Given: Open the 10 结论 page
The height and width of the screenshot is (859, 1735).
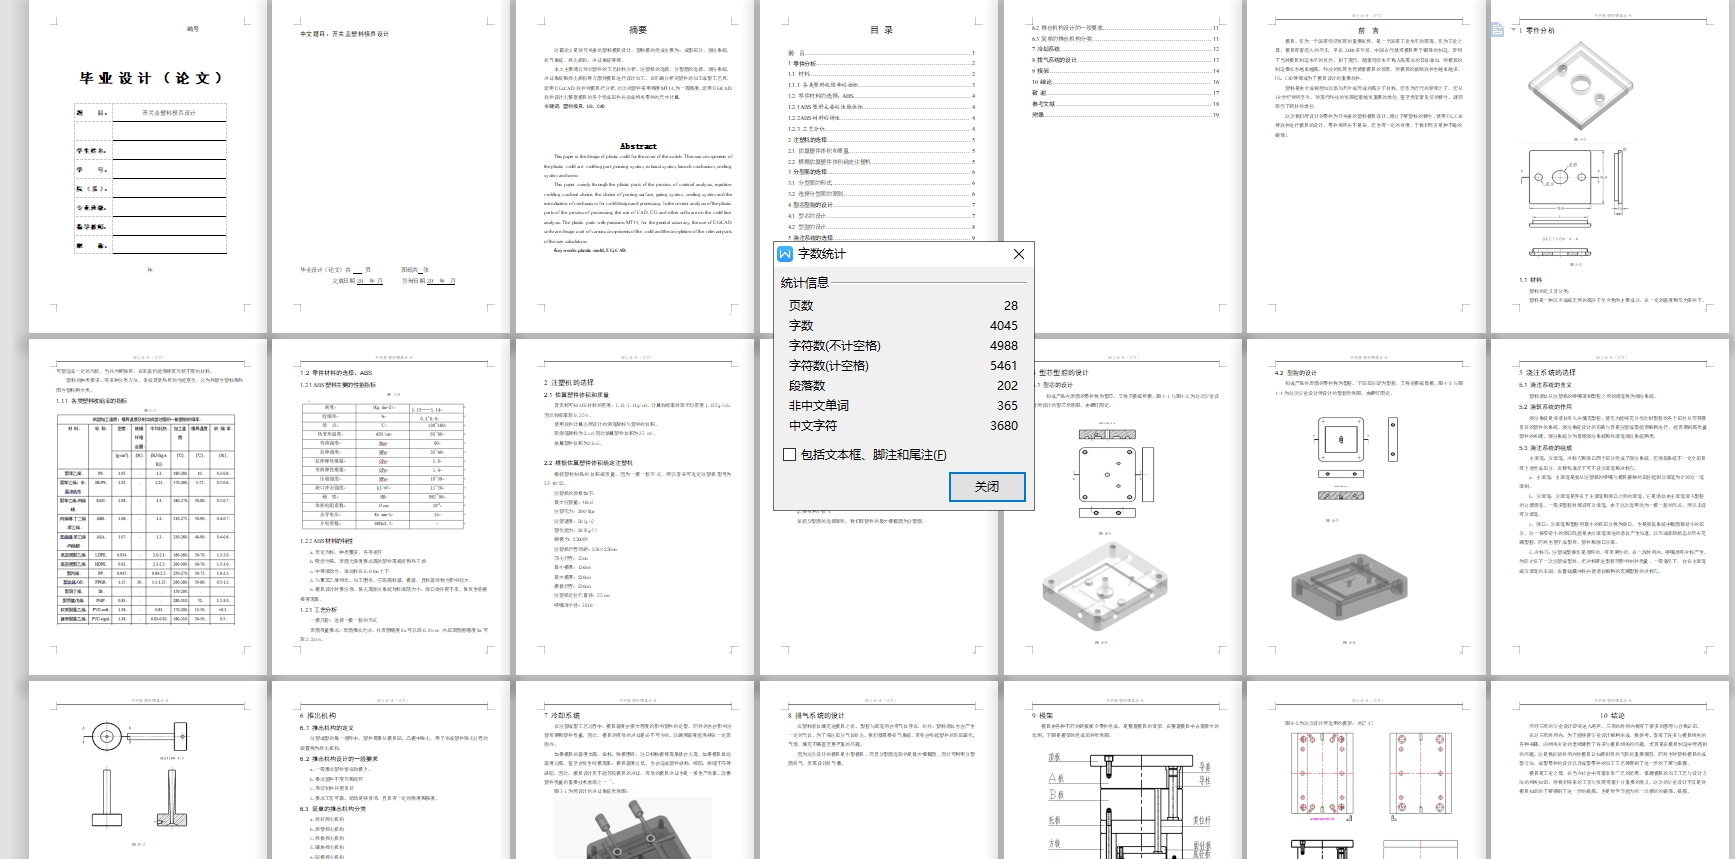Looking at the screenshot, I should click(1610, 770).
